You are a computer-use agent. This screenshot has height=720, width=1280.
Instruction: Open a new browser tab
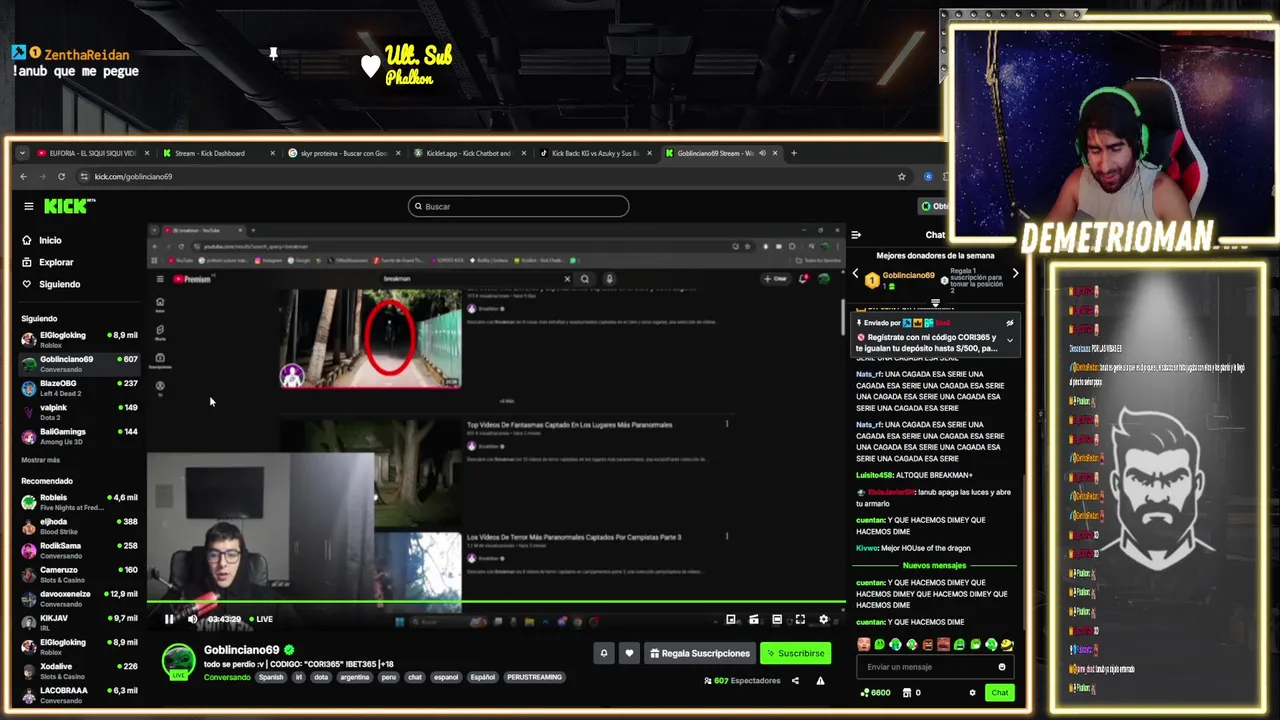click(794, 153)
